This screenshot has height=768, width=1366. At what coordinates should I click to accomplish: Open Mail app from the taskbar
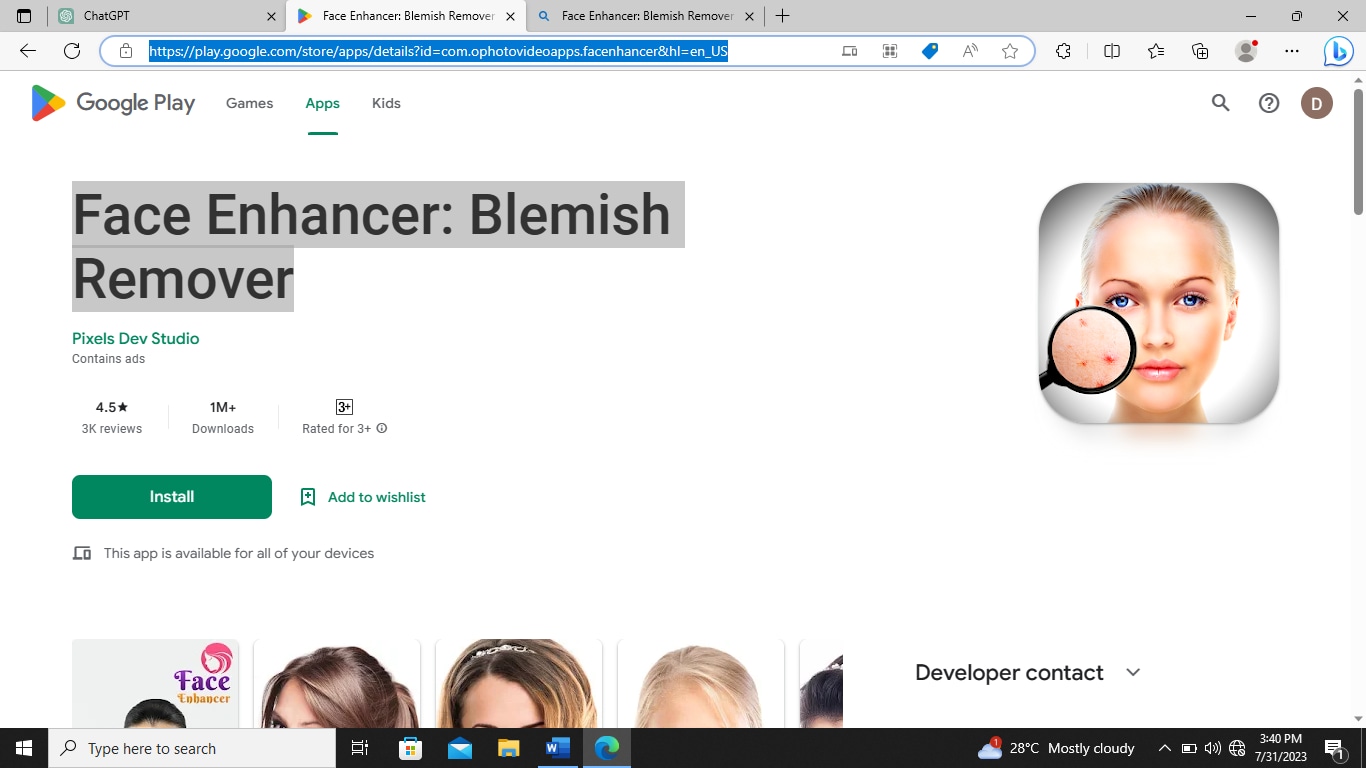coord(460,748)
